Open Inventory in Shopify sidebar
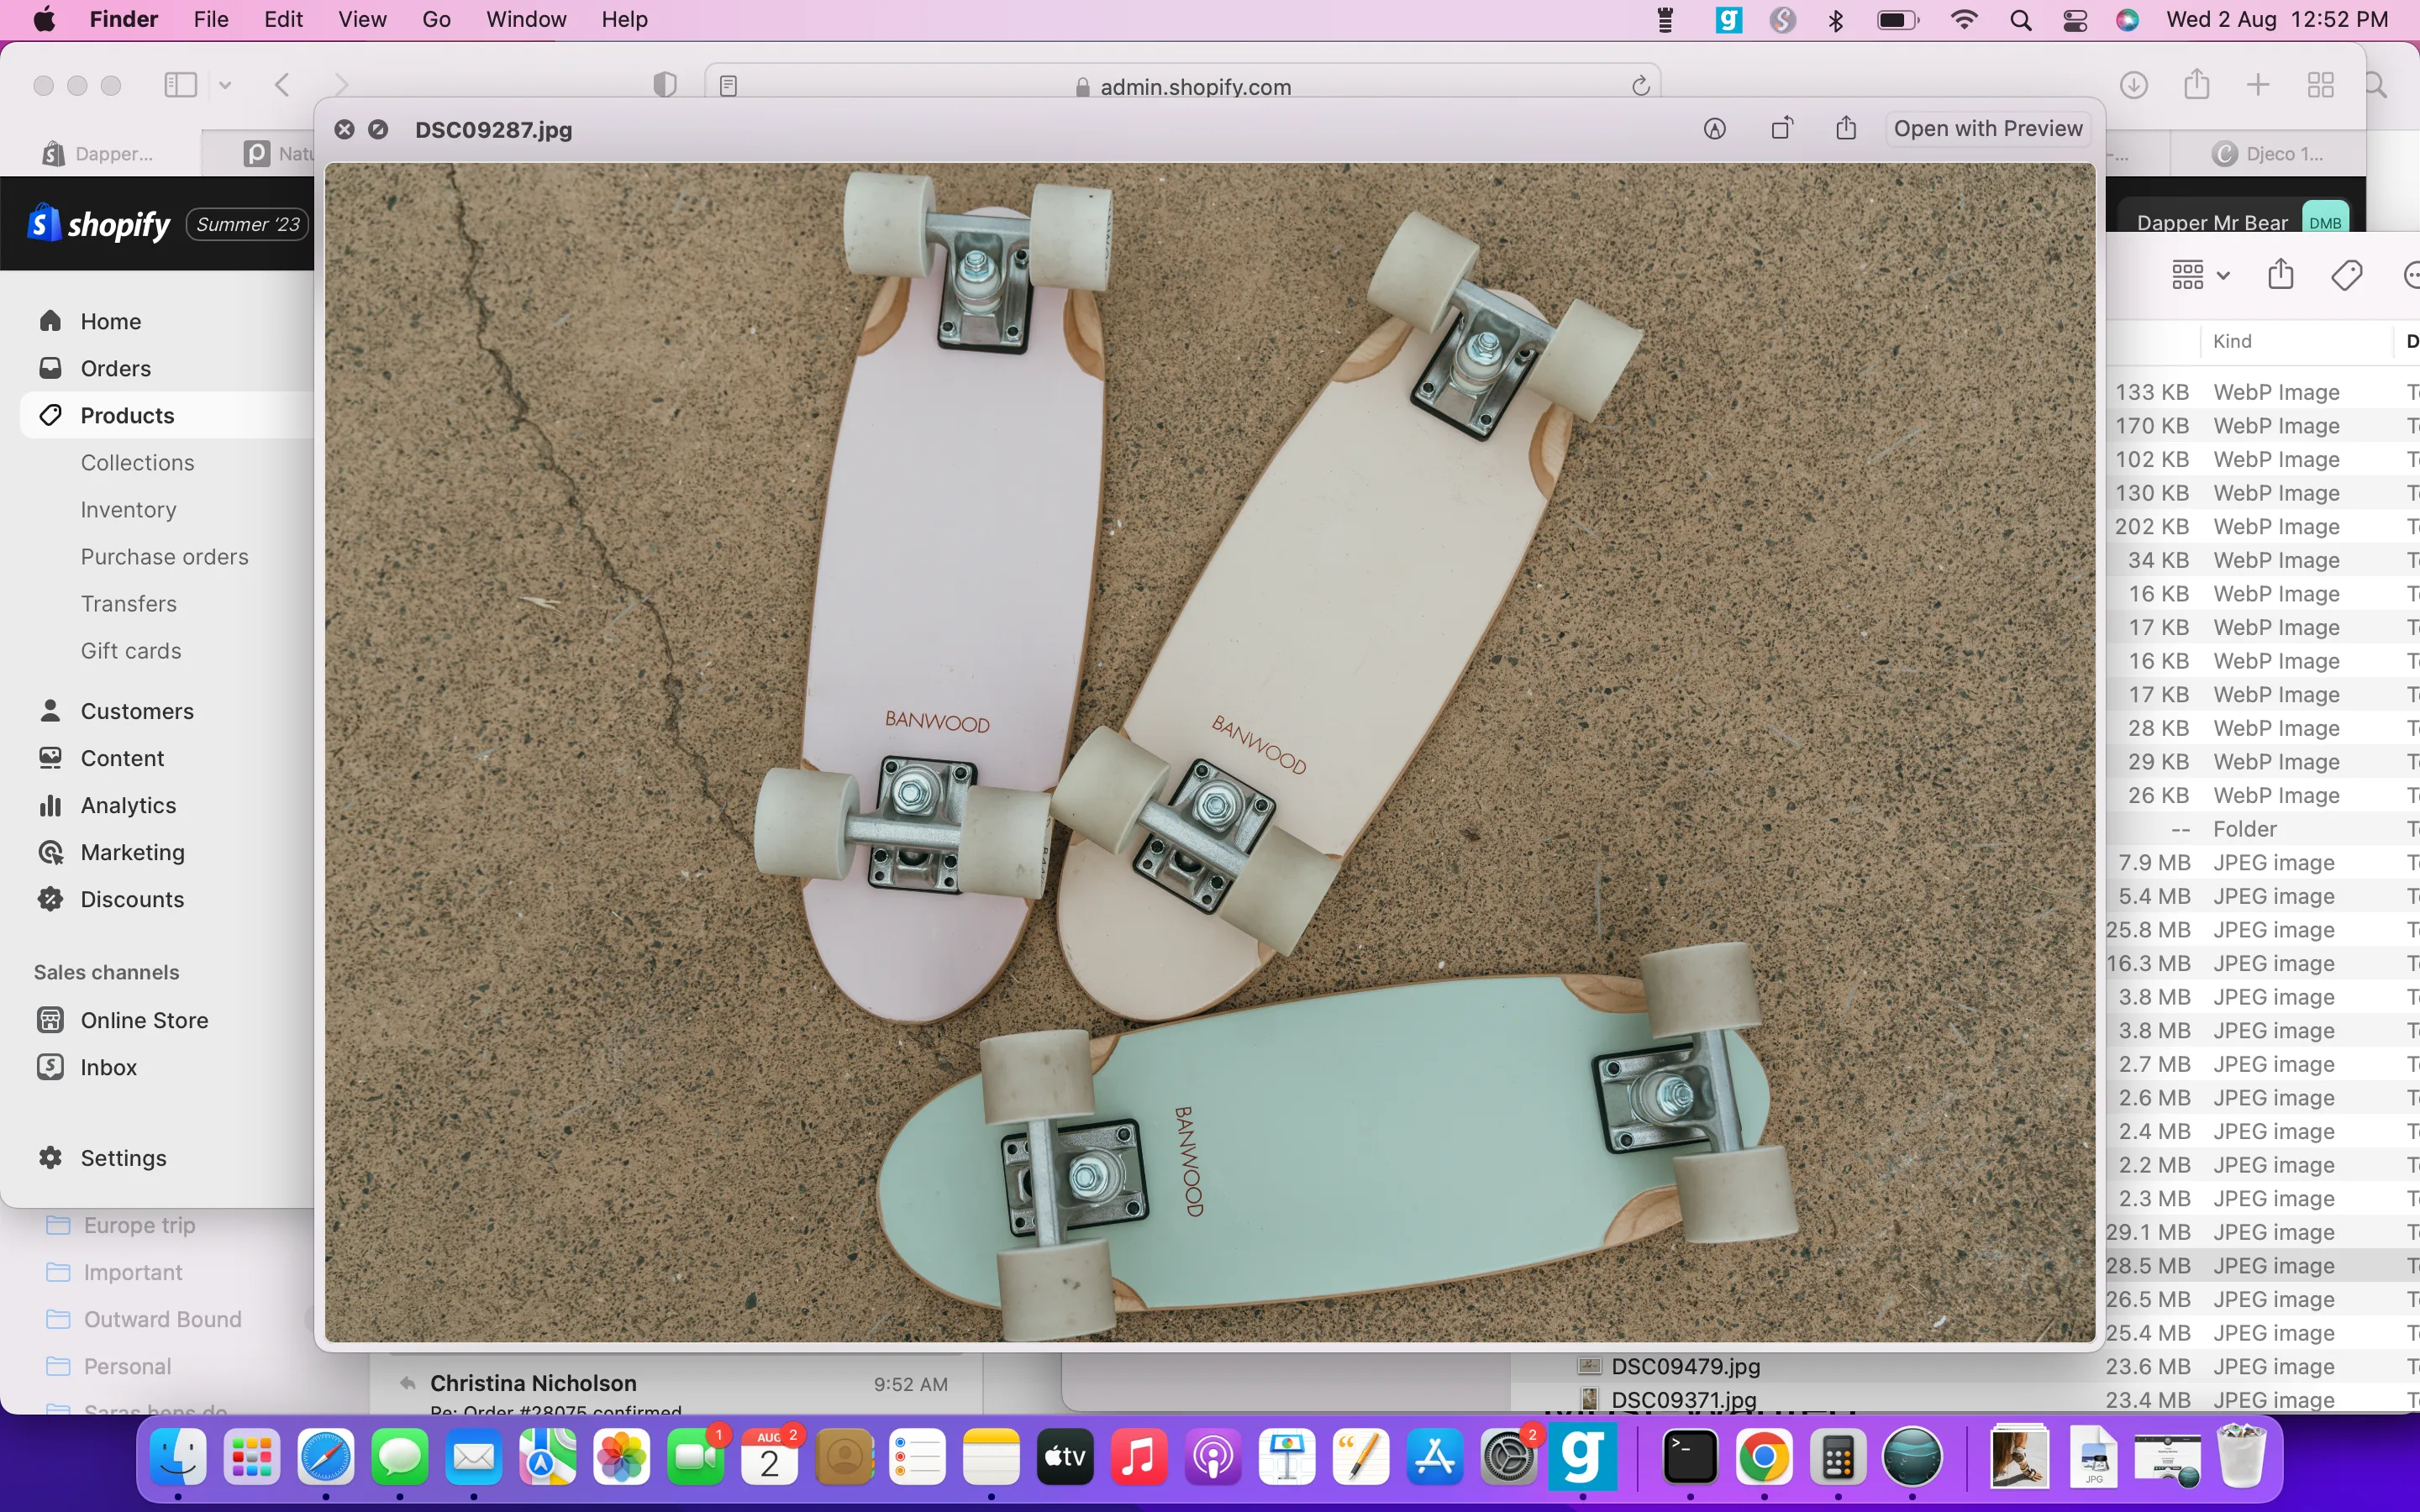 129,509
